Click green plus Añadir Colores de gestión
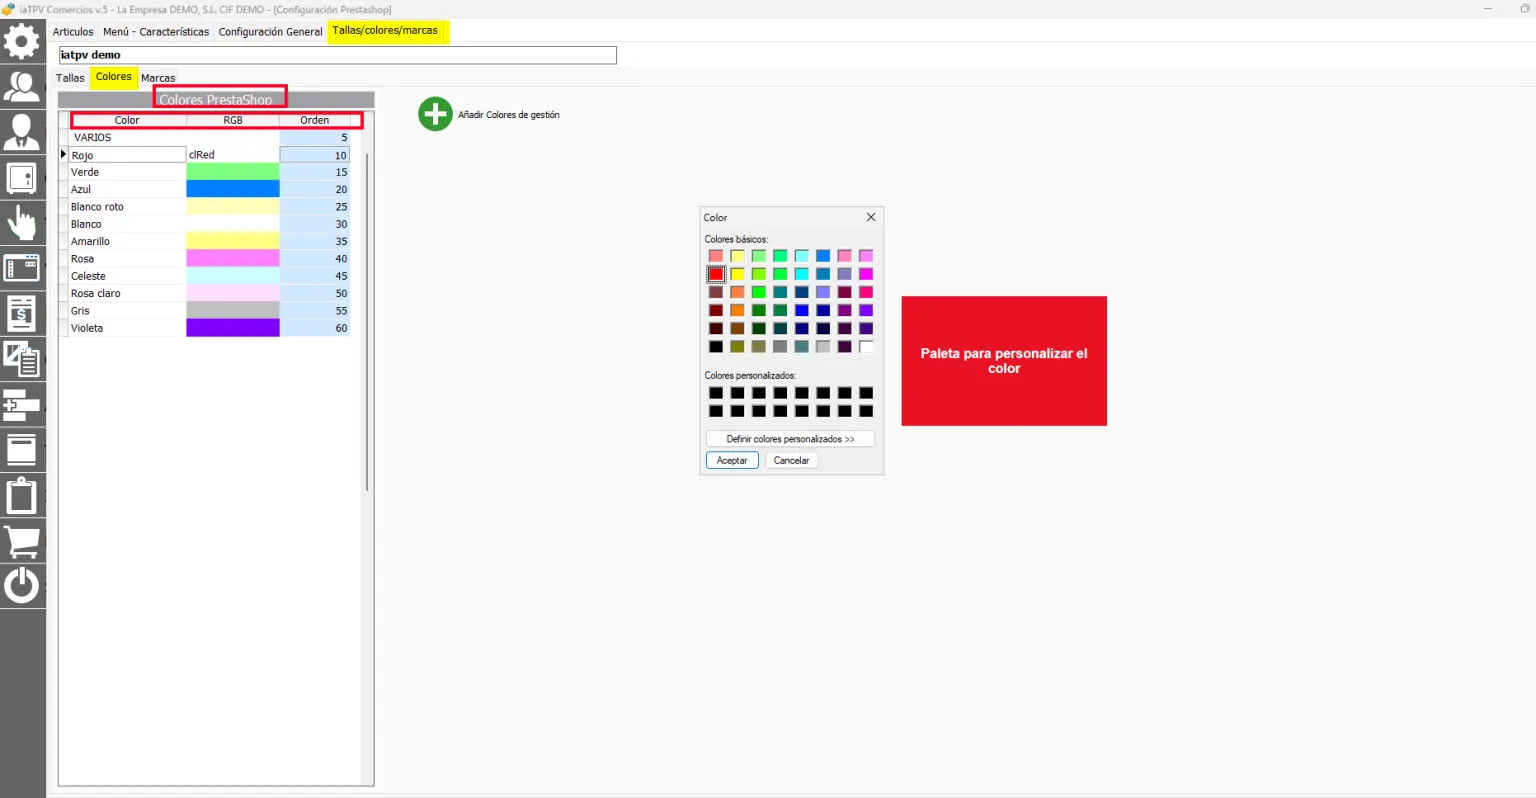This screenshot has width=1536, height=798. pos(435,114)
